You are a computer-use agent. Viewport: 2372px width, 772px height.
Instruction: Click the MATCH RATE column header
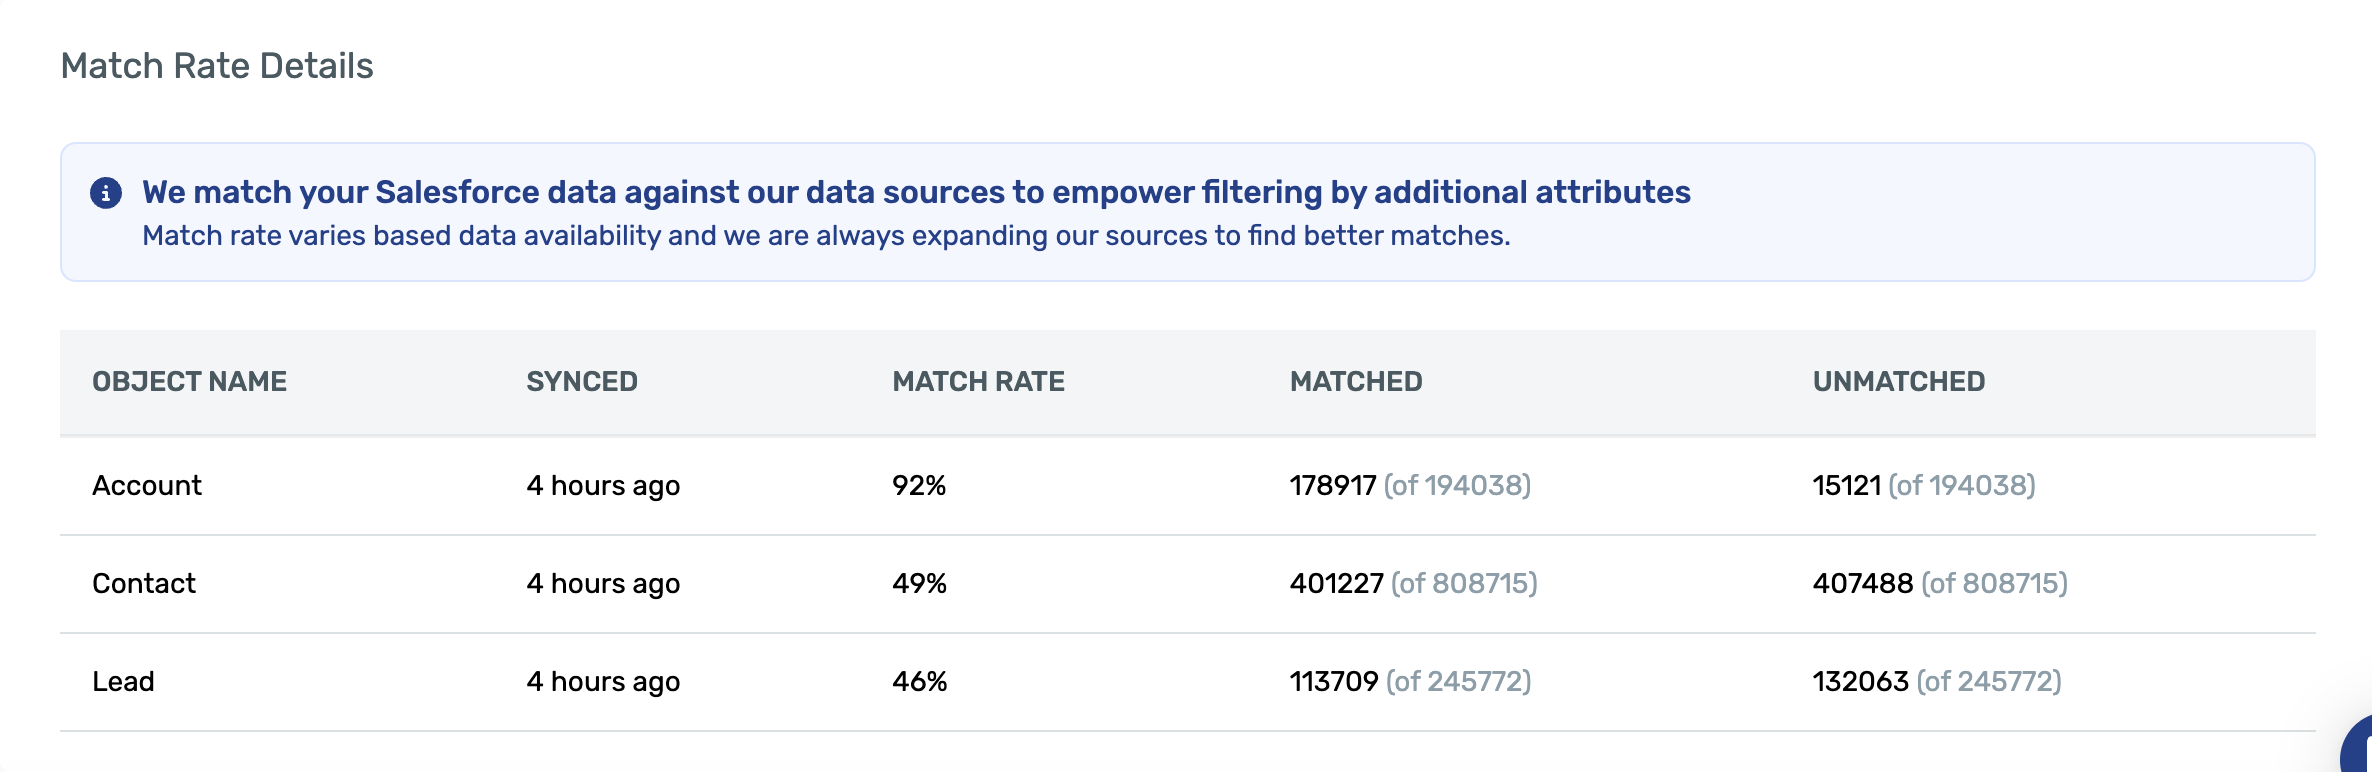click(x=978, y=382)
